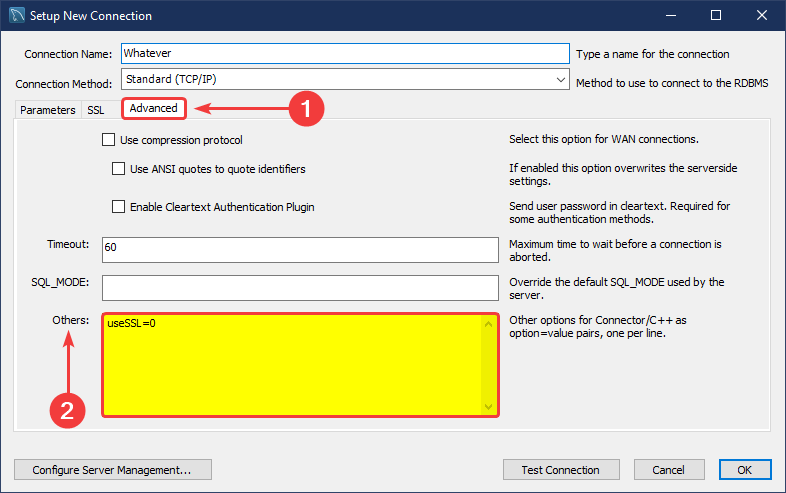786x493 pixels.
Task: Select the Advanced tab
Action: [153, 108]
